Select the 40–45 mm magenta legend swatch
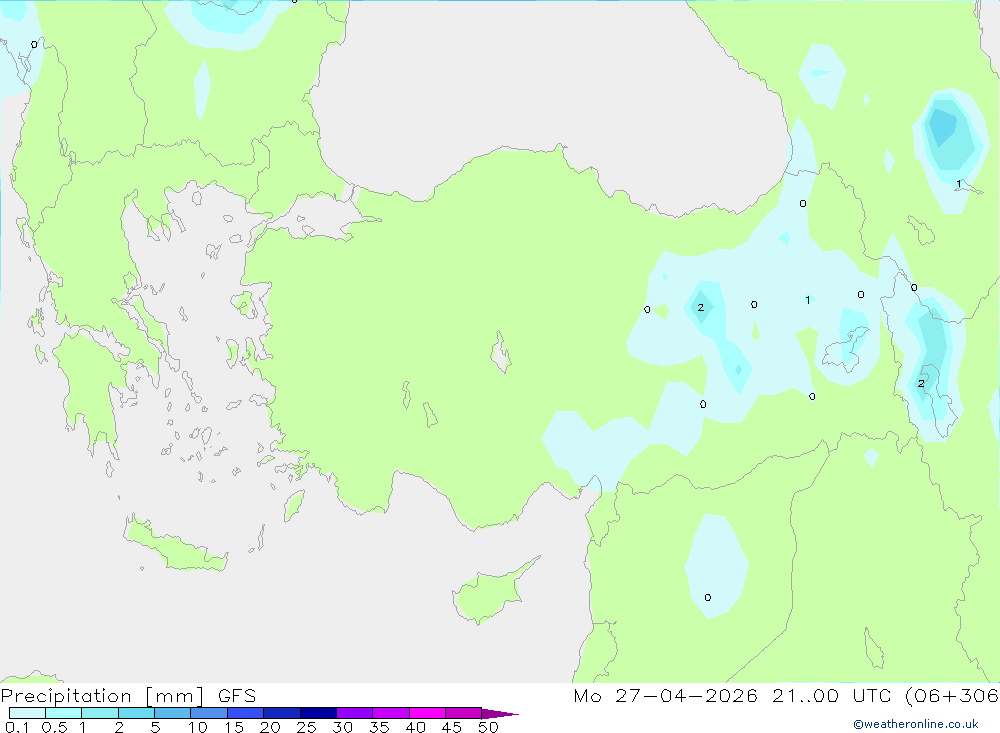1000x733 pixels. pyautogui.click(x=427, y=713)
